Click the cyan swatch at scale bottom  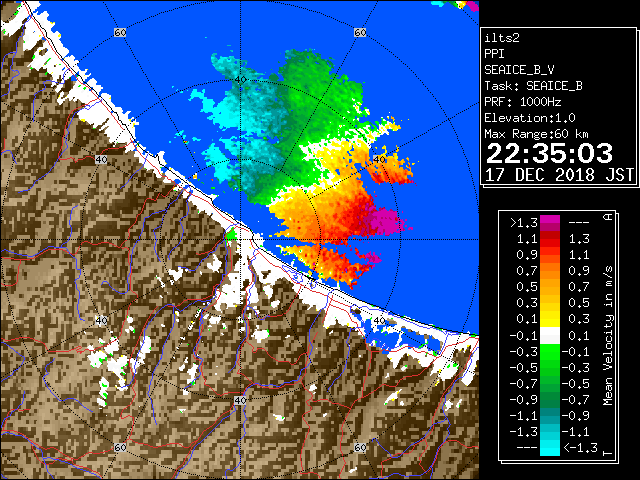point(550,447)
